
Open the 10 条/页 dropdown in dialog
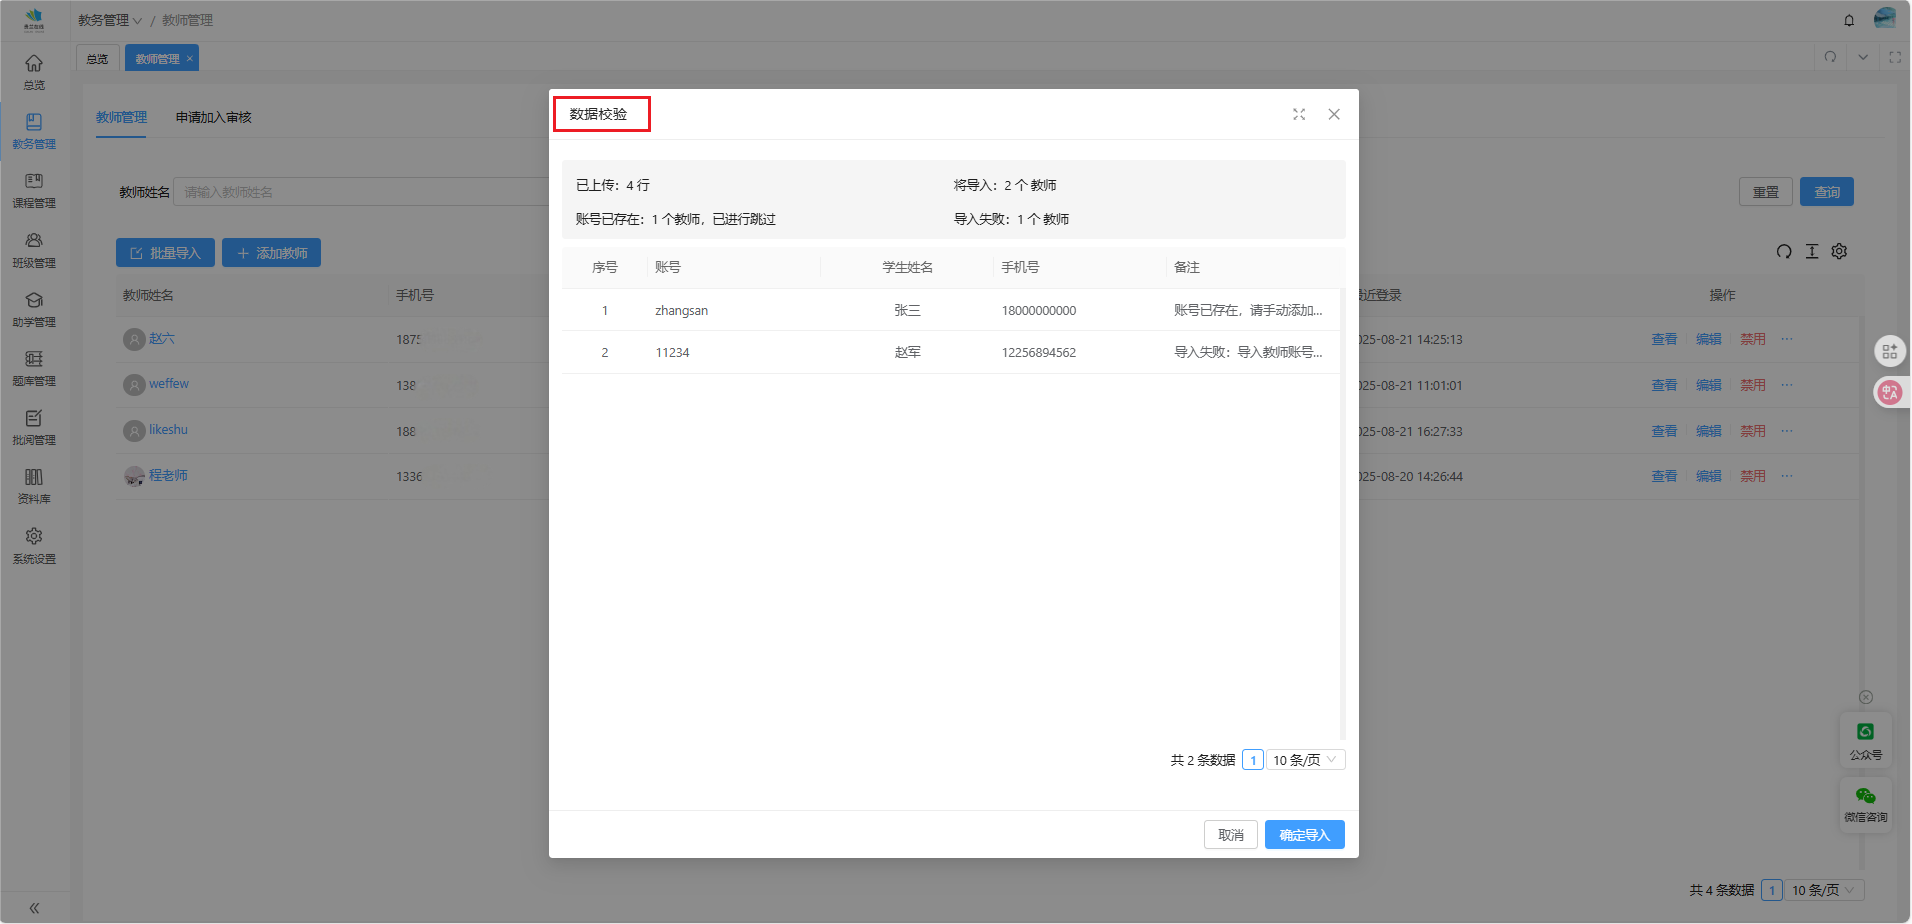(1305, 760)
